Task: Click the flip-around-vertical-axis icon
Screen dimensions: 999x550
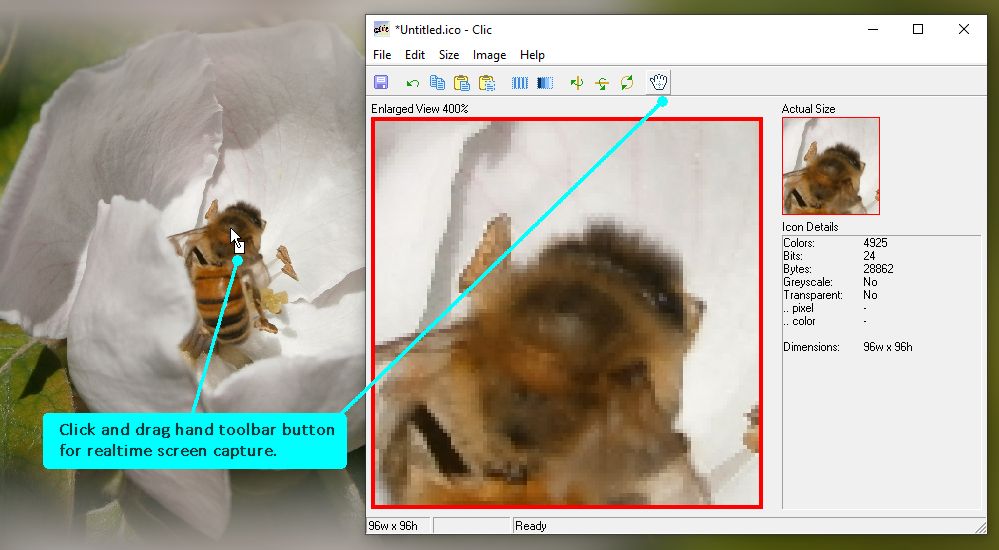Action: point(577,83)
